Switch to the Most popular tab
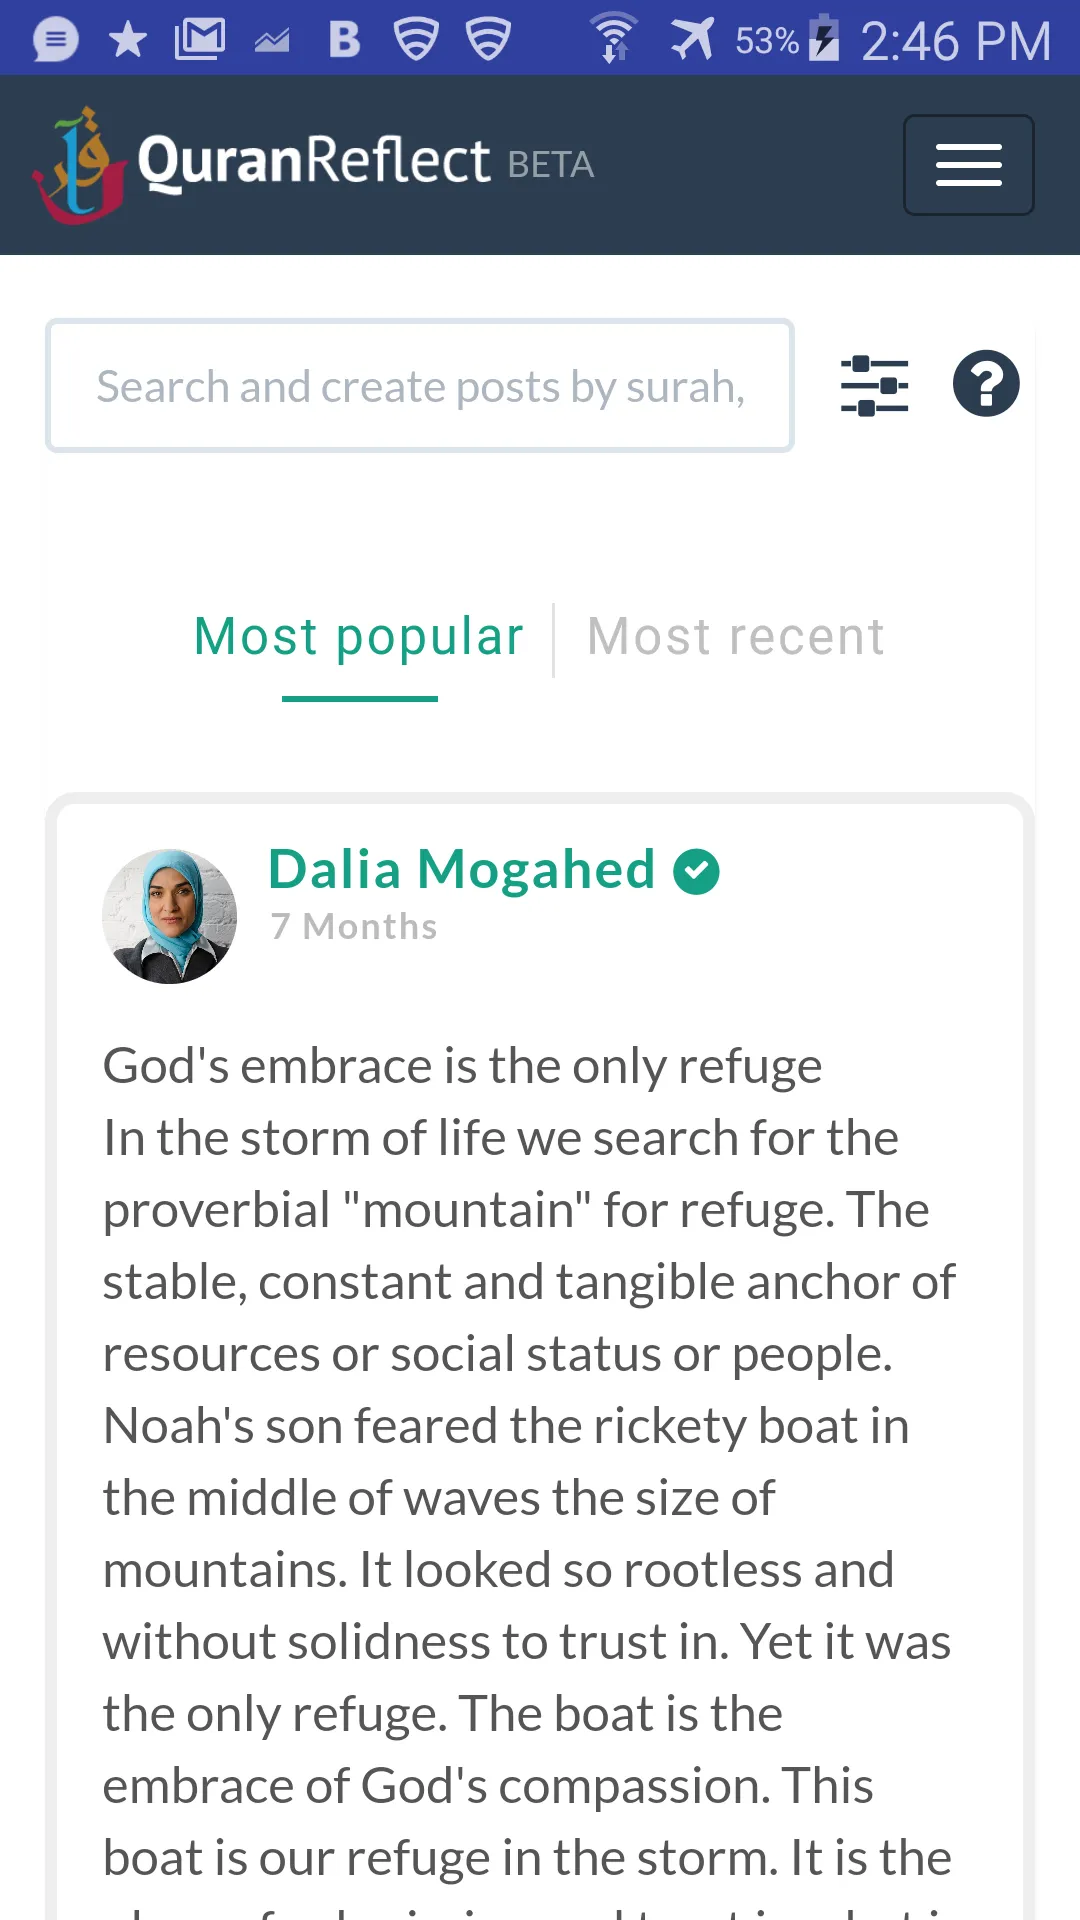1080x1920 pixels. (x=359, y=637)
